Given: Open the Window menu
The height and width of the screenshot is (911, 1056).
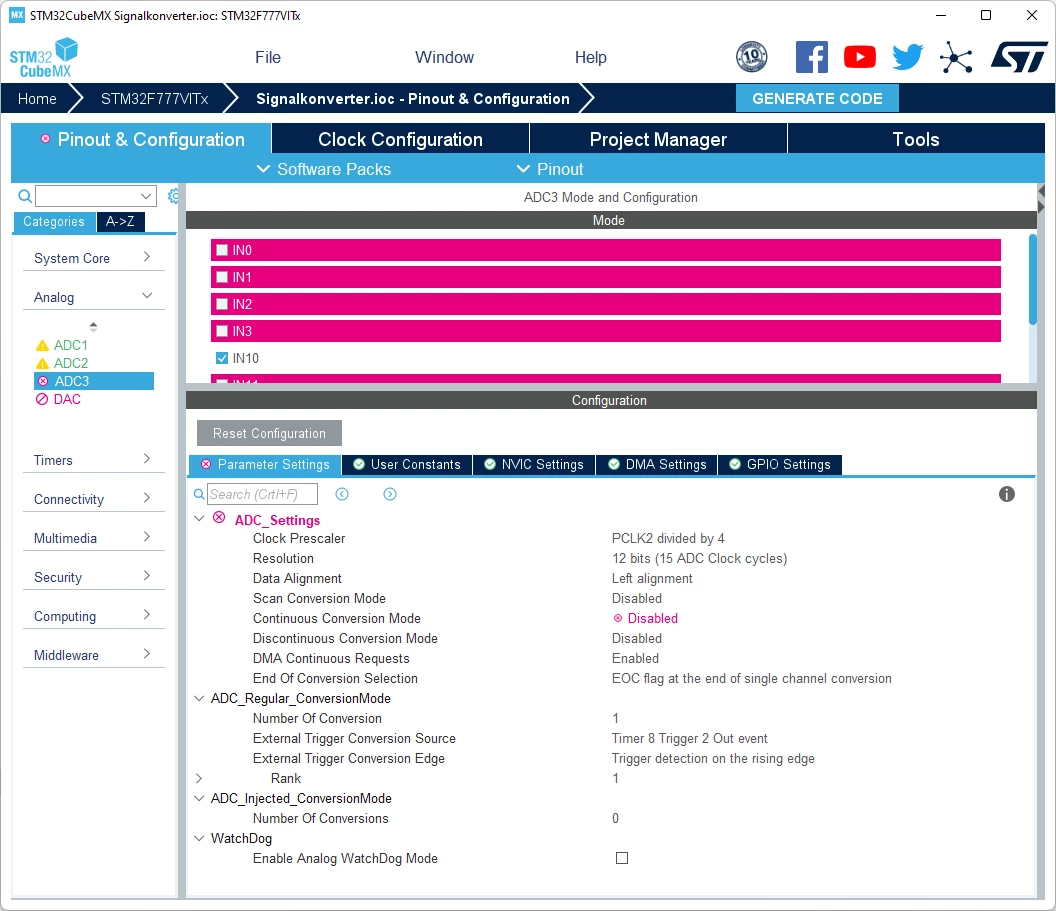Looking at the screenshot, I should coord(444,57).
